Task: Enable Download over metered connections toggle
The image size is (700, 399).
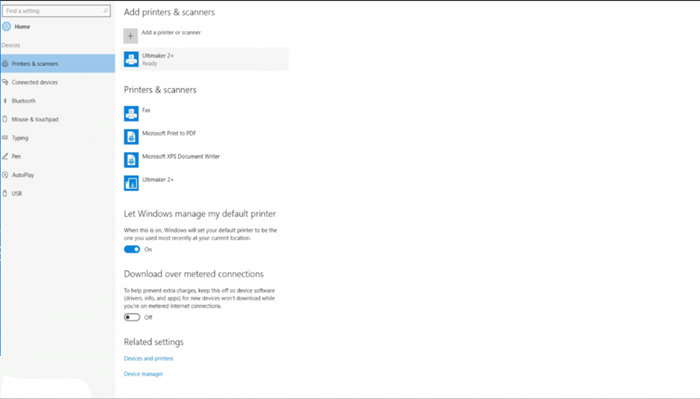Action: click(132, 317)
